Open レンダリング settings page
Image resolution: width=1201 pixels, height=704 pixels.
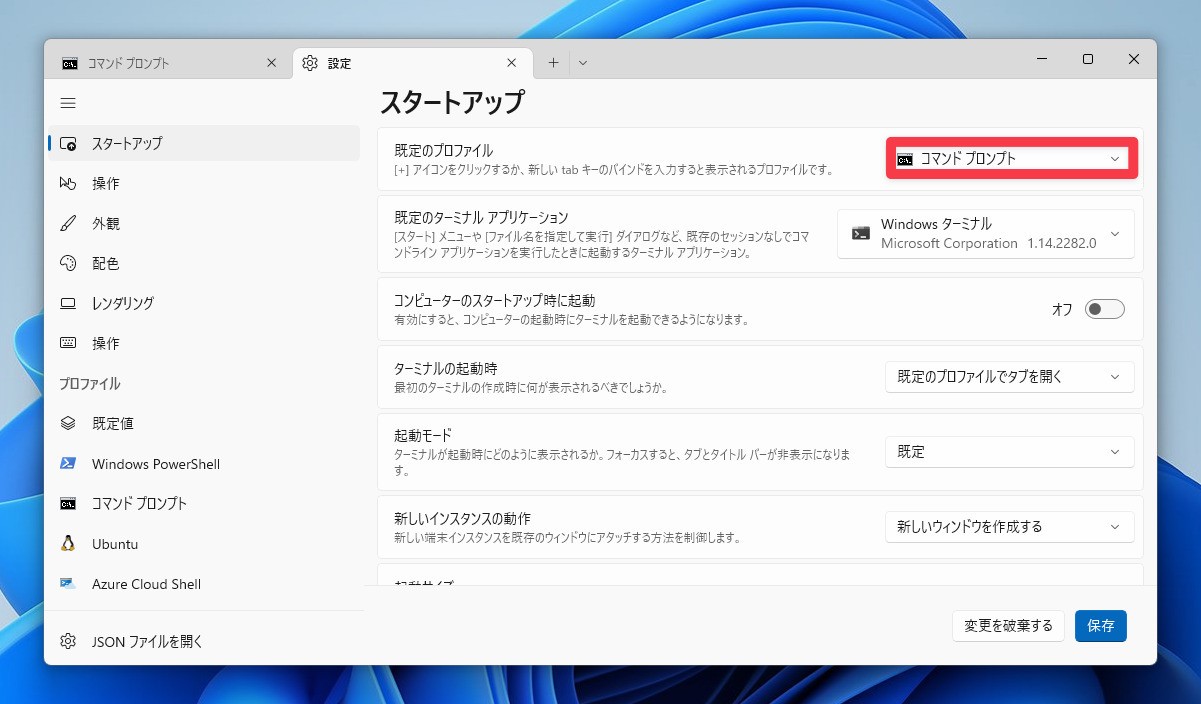[122, 303]
